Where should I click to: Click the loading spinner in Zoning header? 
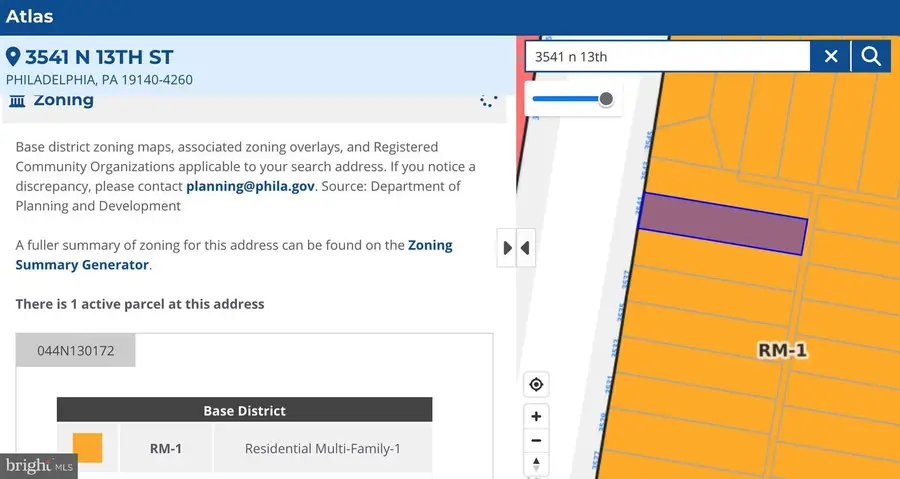coord(488,101)
